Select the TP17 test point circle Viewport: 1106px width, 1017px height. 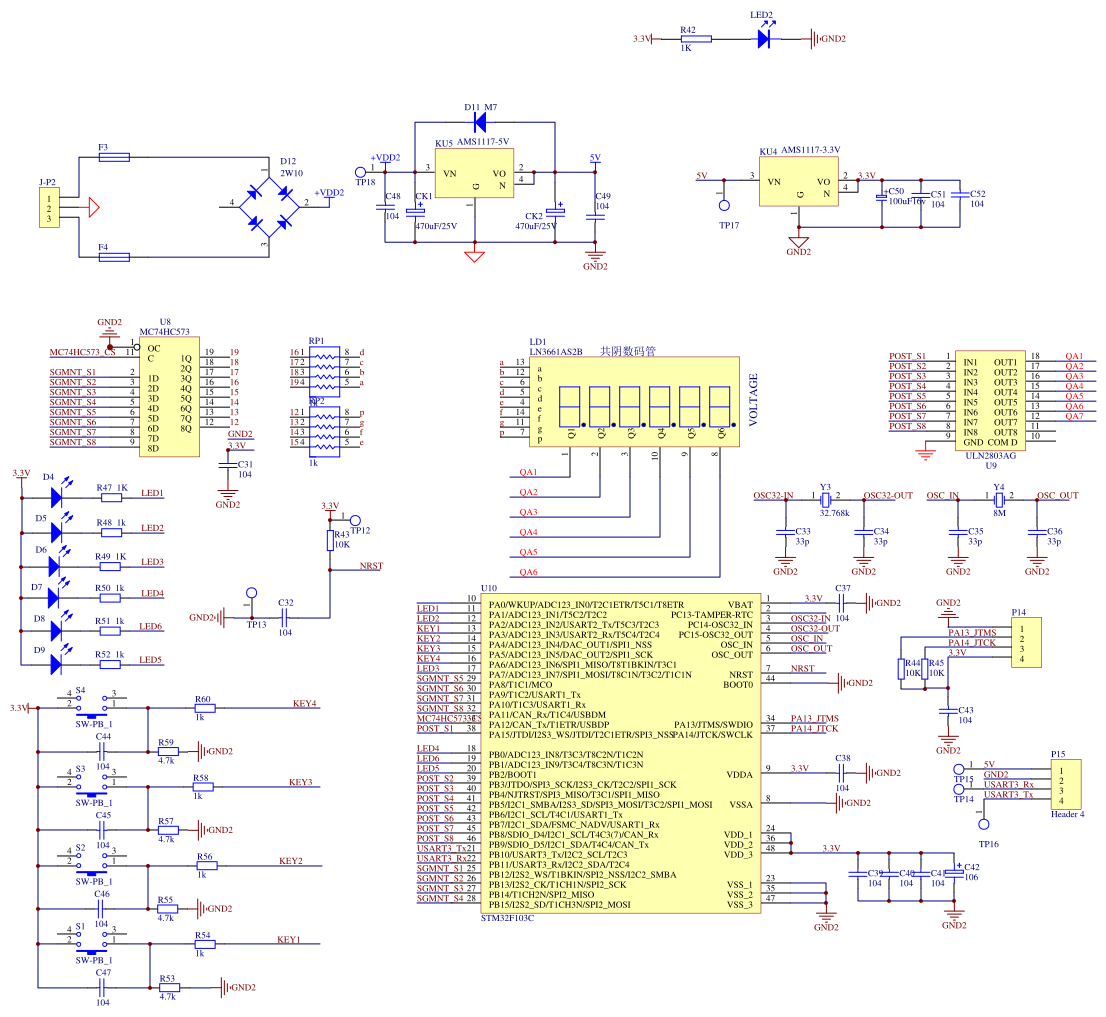tap(724, 205)
